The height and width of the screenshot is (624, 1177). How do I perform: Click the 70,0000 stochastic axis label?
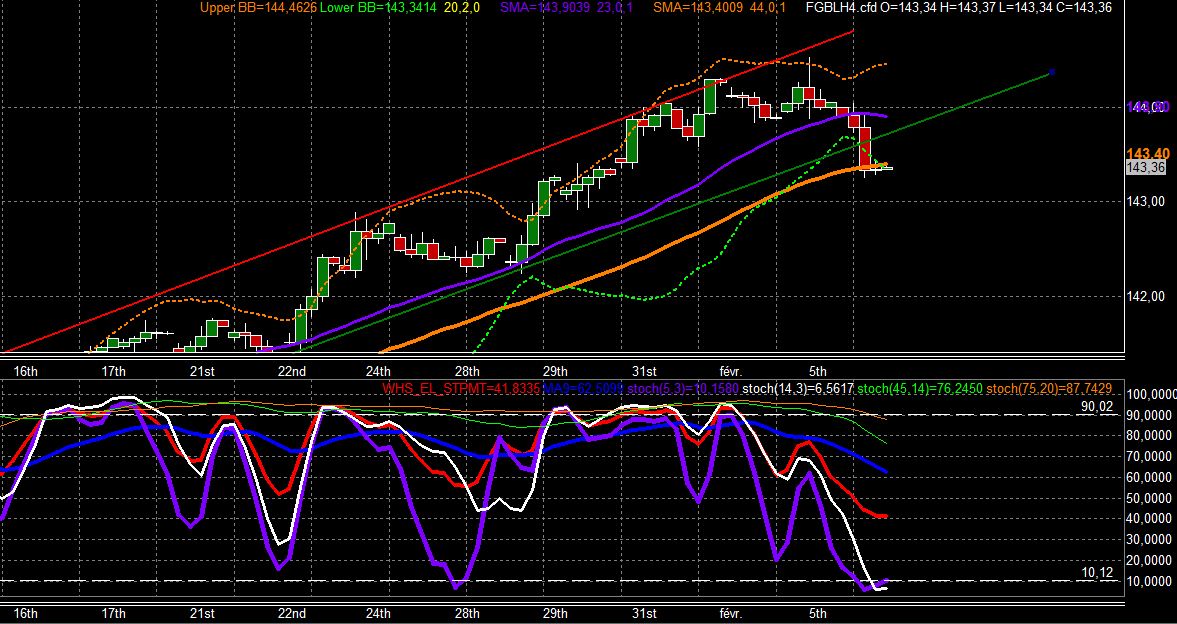coord(1150,457)
